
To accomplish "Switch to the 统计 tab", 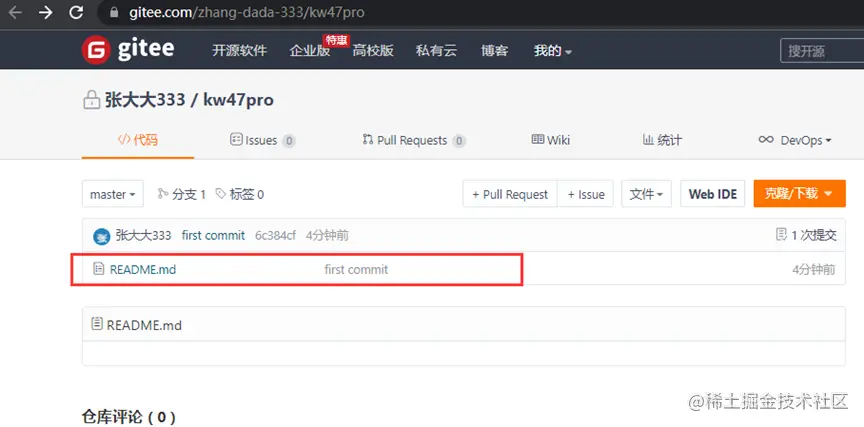I will click(662, 140).
